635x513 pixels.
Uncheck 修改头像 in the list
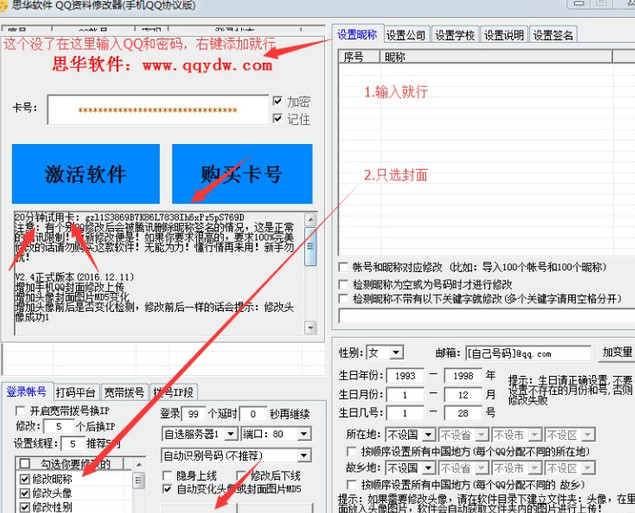point(25,493)
